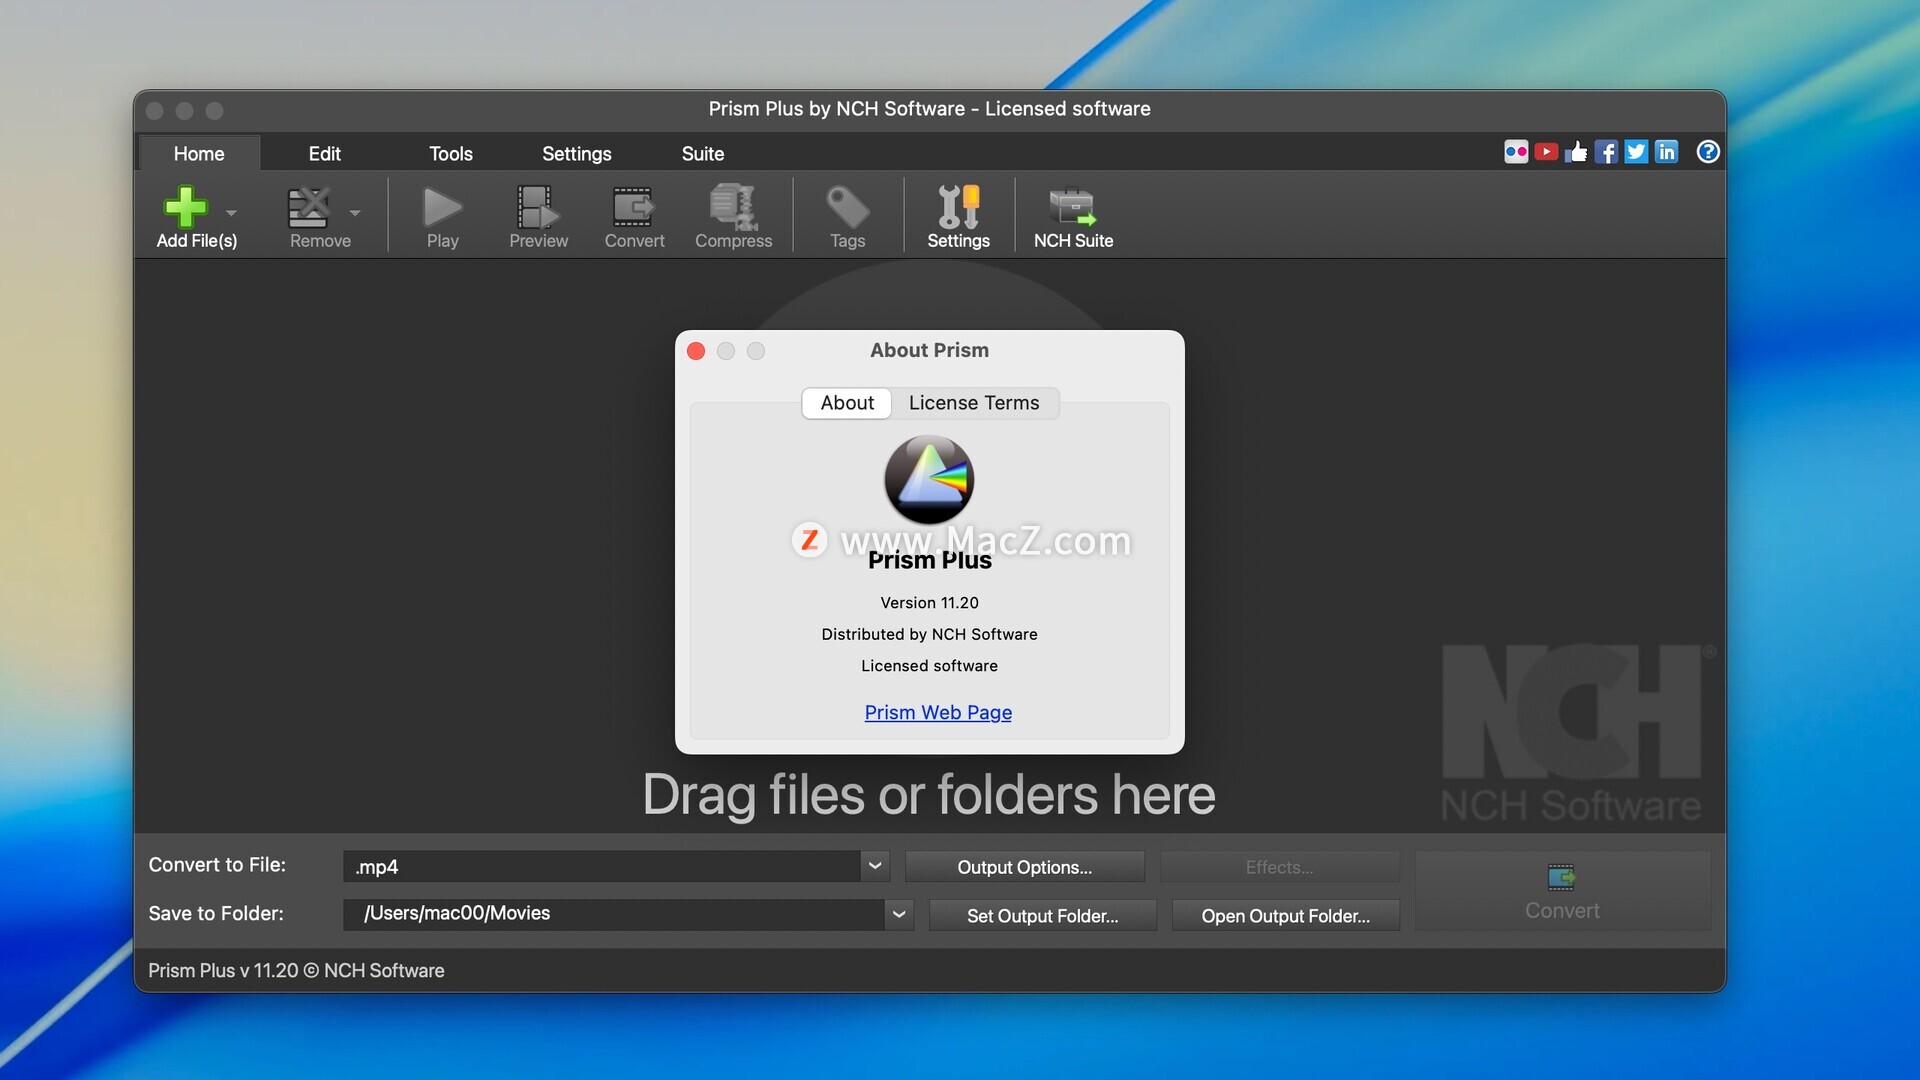This screenshot has height=1080, width=1920.
Task: Click the Compress toolbar icon
Action: (733, 207)
